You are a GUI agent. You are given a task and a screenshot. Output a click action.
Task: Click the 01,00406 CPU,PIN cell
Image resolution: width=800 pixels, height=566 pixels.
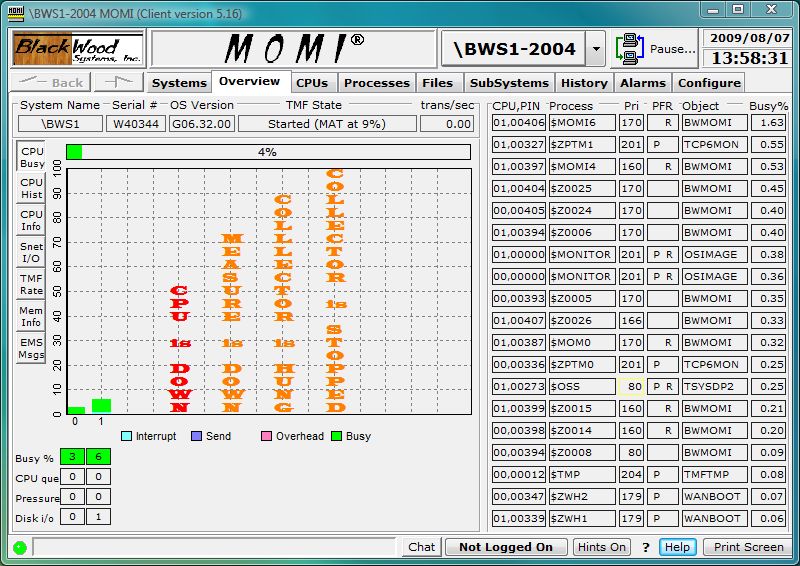tap(519, 122)
